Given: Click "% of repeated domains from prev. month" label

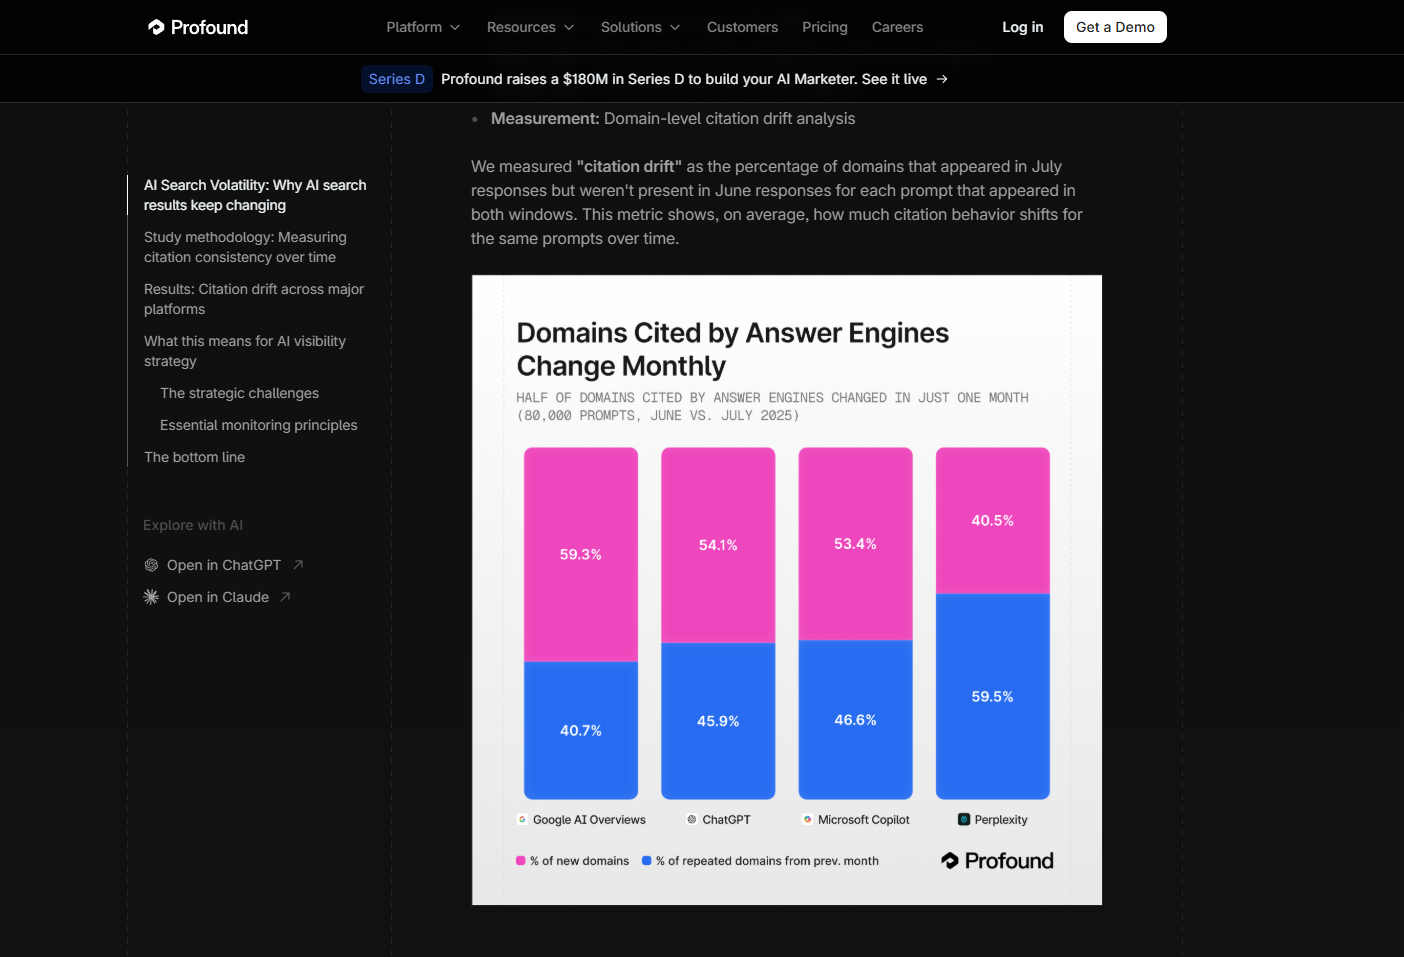Looking at the screenshot, I should point(767,861).
